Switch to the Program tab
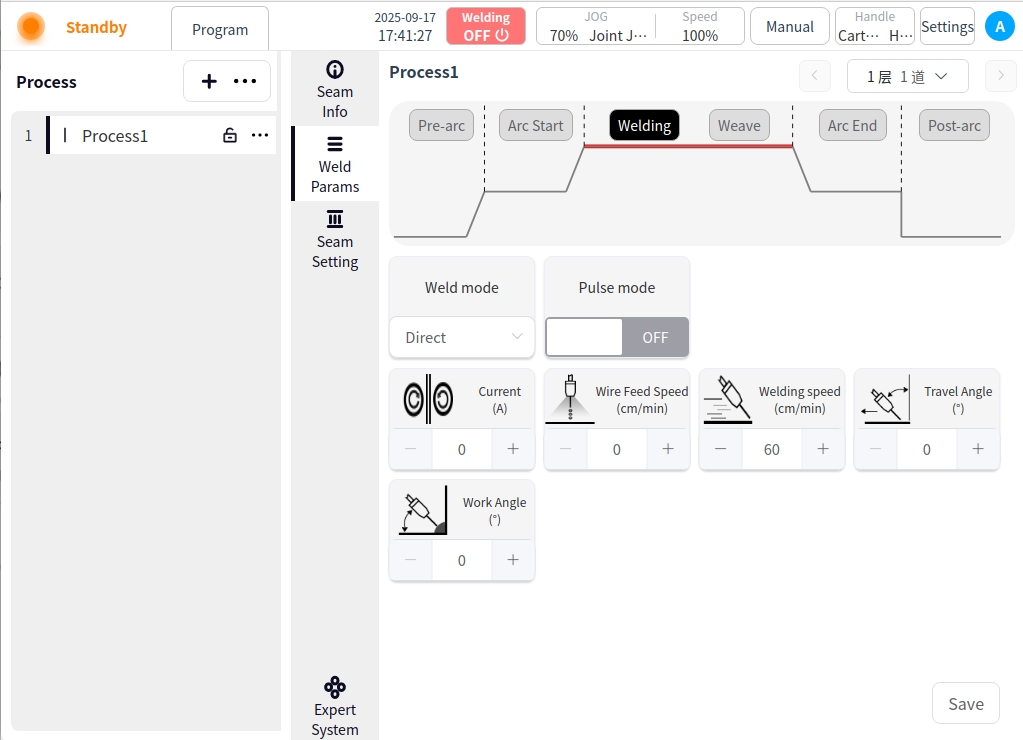1023x740 pixels. click(220, 29)
